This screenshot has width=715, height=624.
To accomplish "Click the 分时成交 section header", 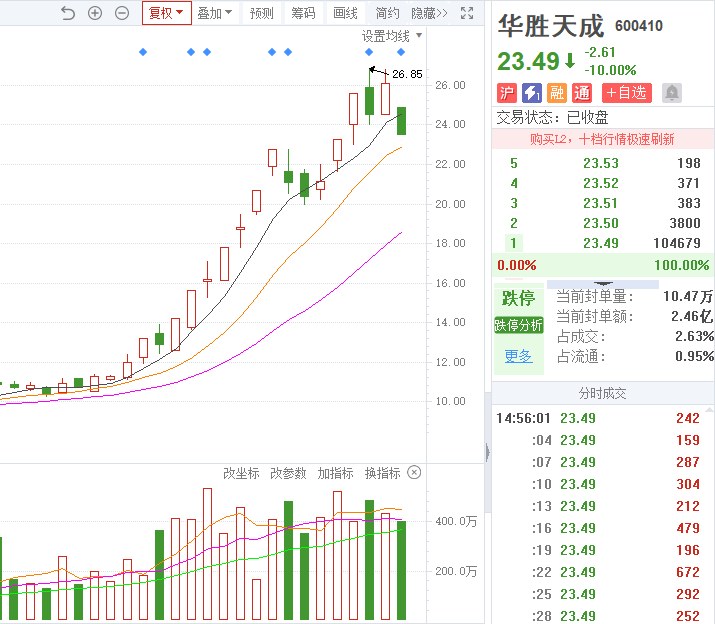I will pyautogui.click(x=603, y=393).
